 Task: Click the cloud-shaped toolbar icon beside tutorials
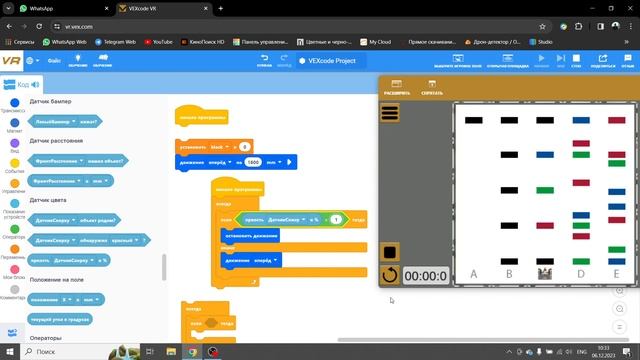(102, 60)
